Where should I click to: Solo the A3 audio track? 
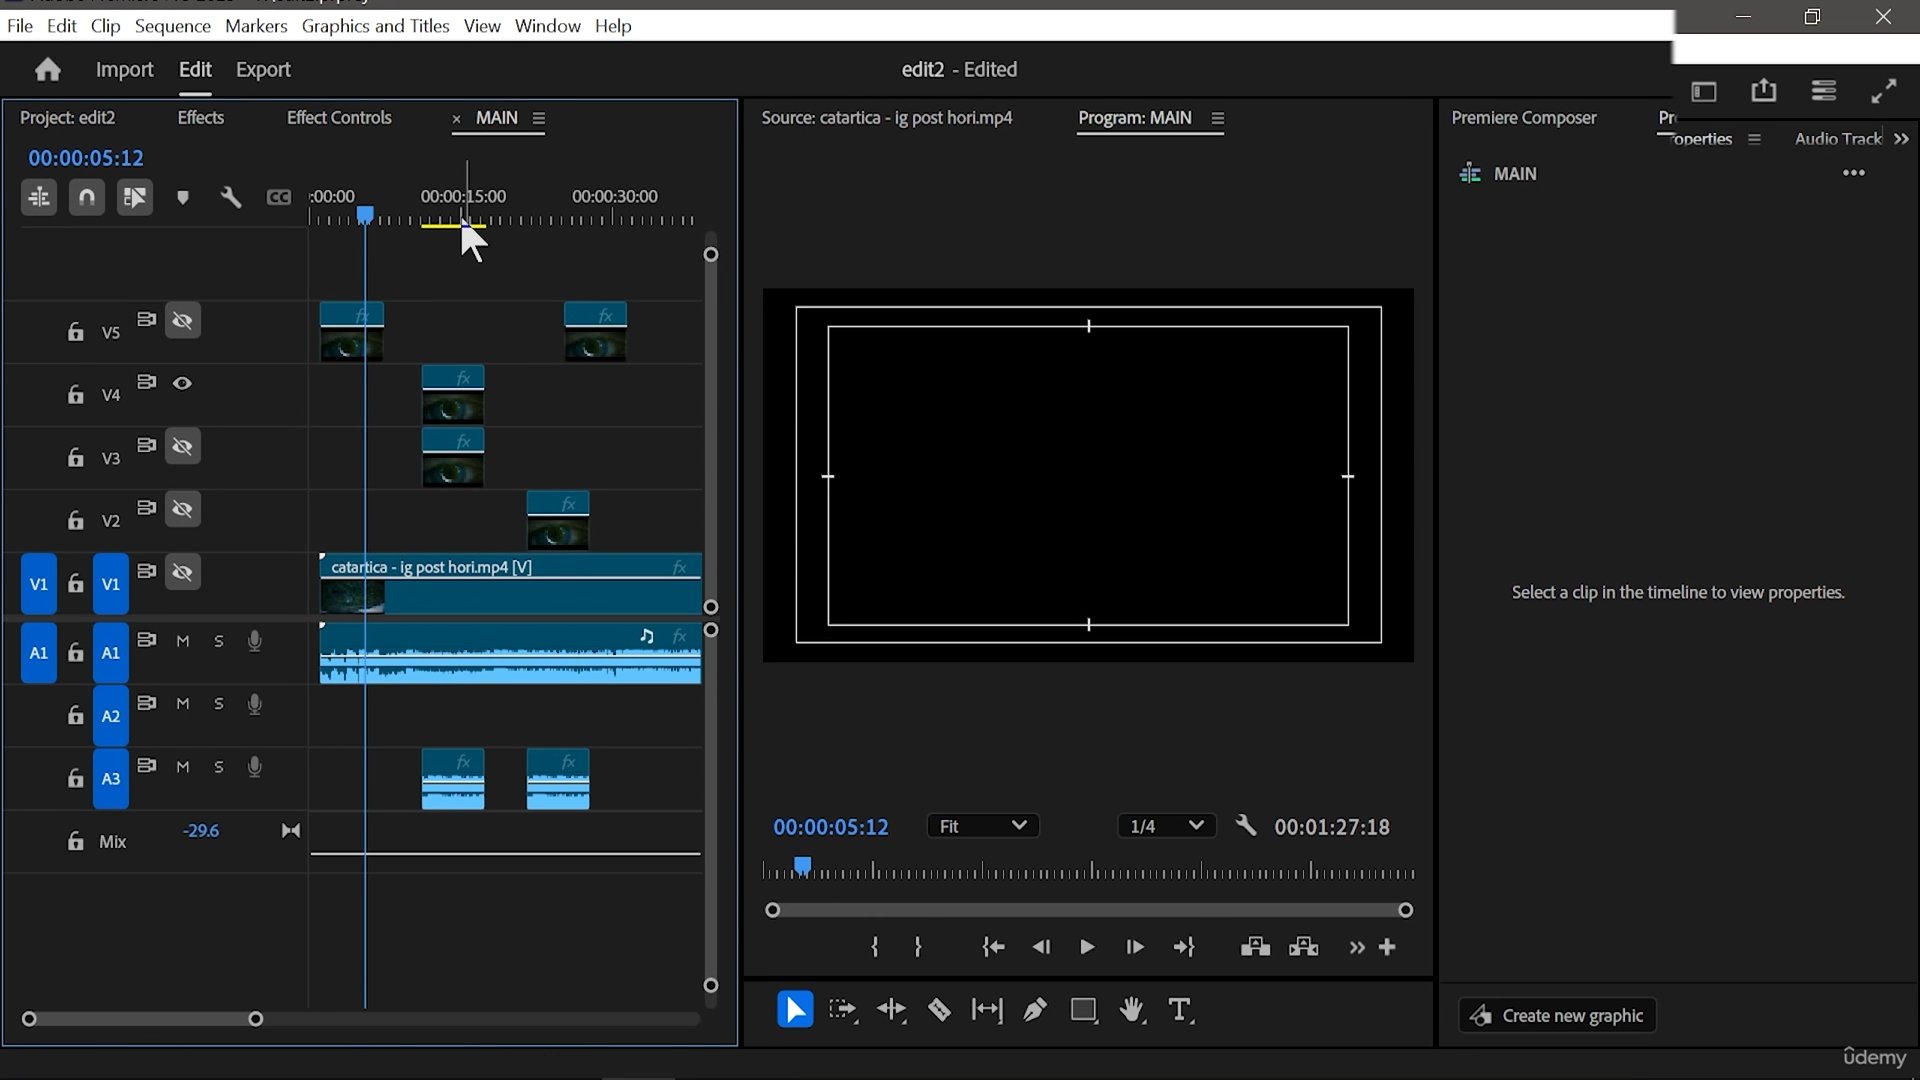[219, 767]
